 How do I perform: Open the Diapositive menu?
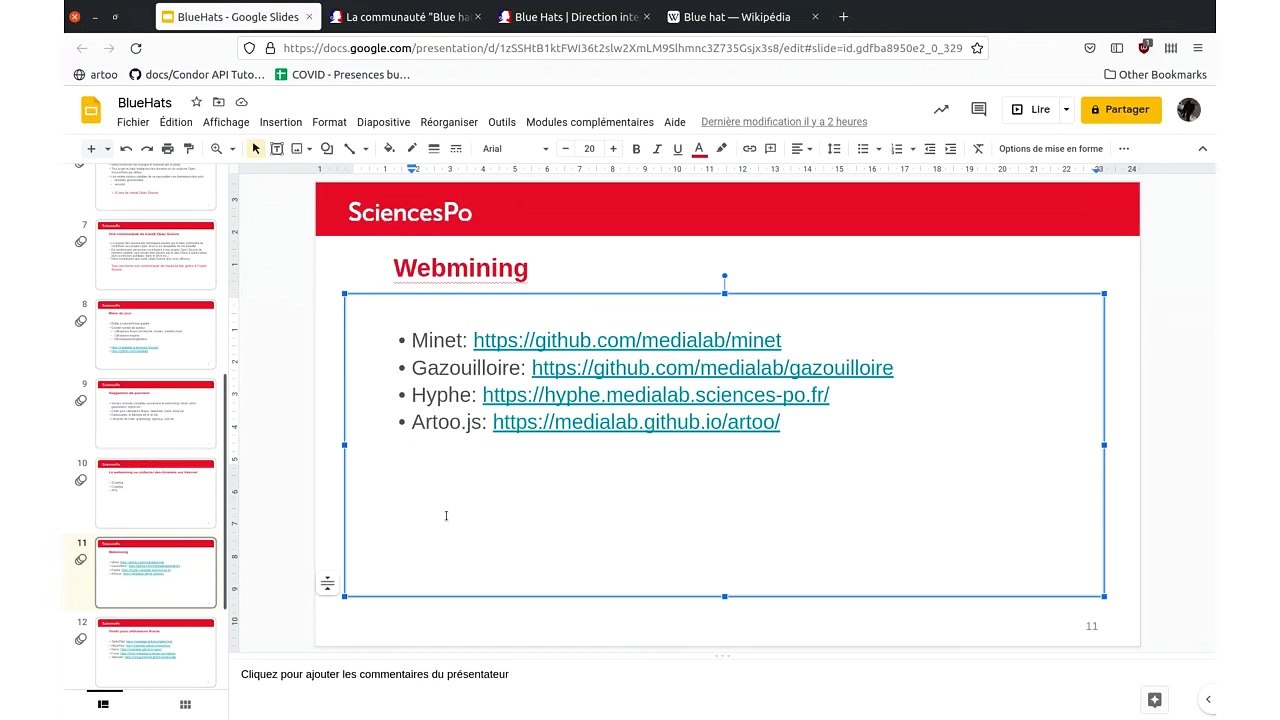pyautogui.click(x=384, y=122)
